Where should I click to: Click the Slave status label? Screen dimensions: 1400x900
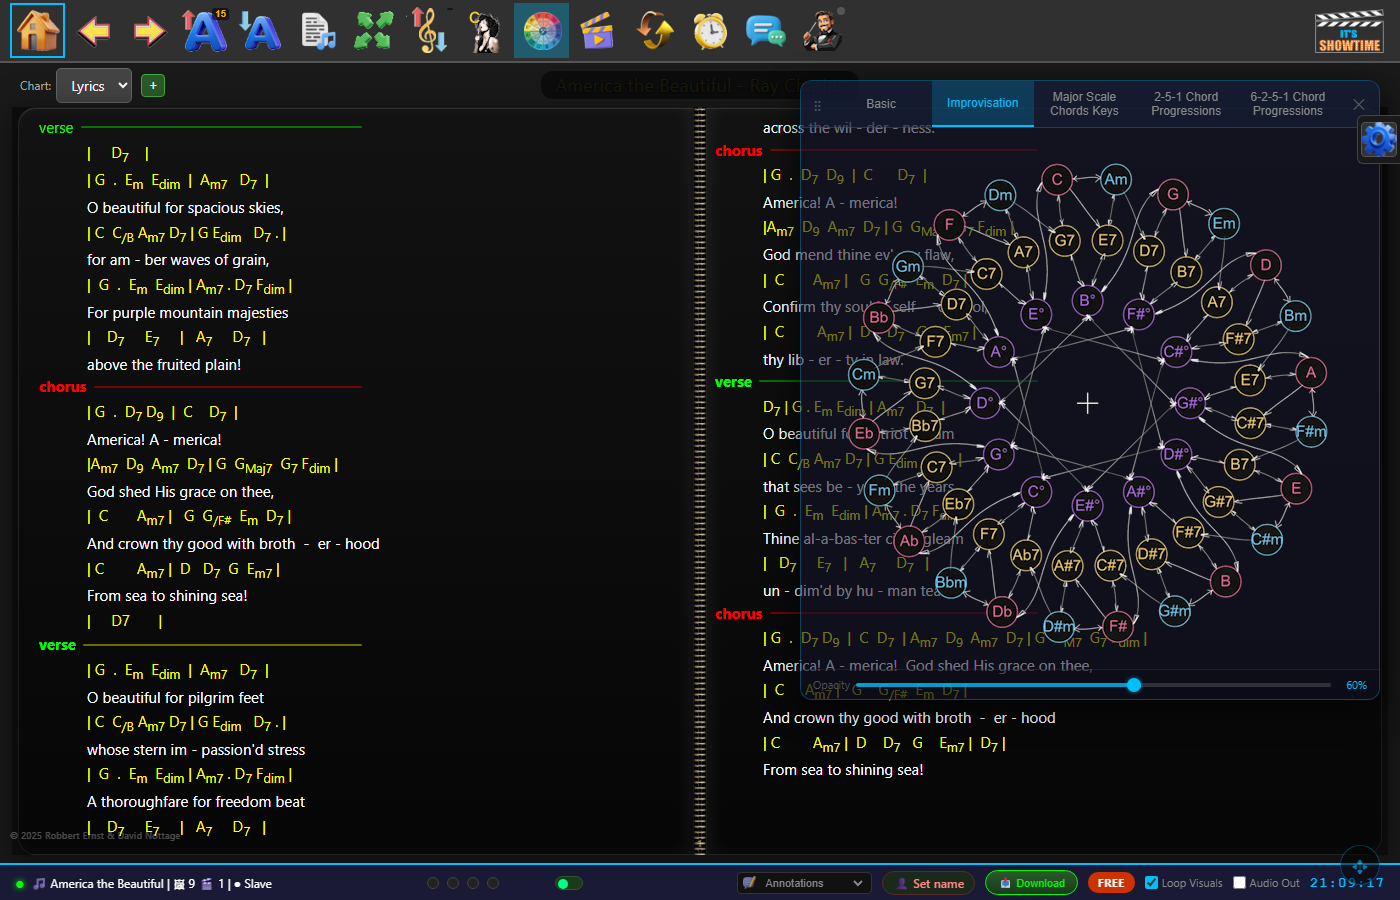[258, 884]
